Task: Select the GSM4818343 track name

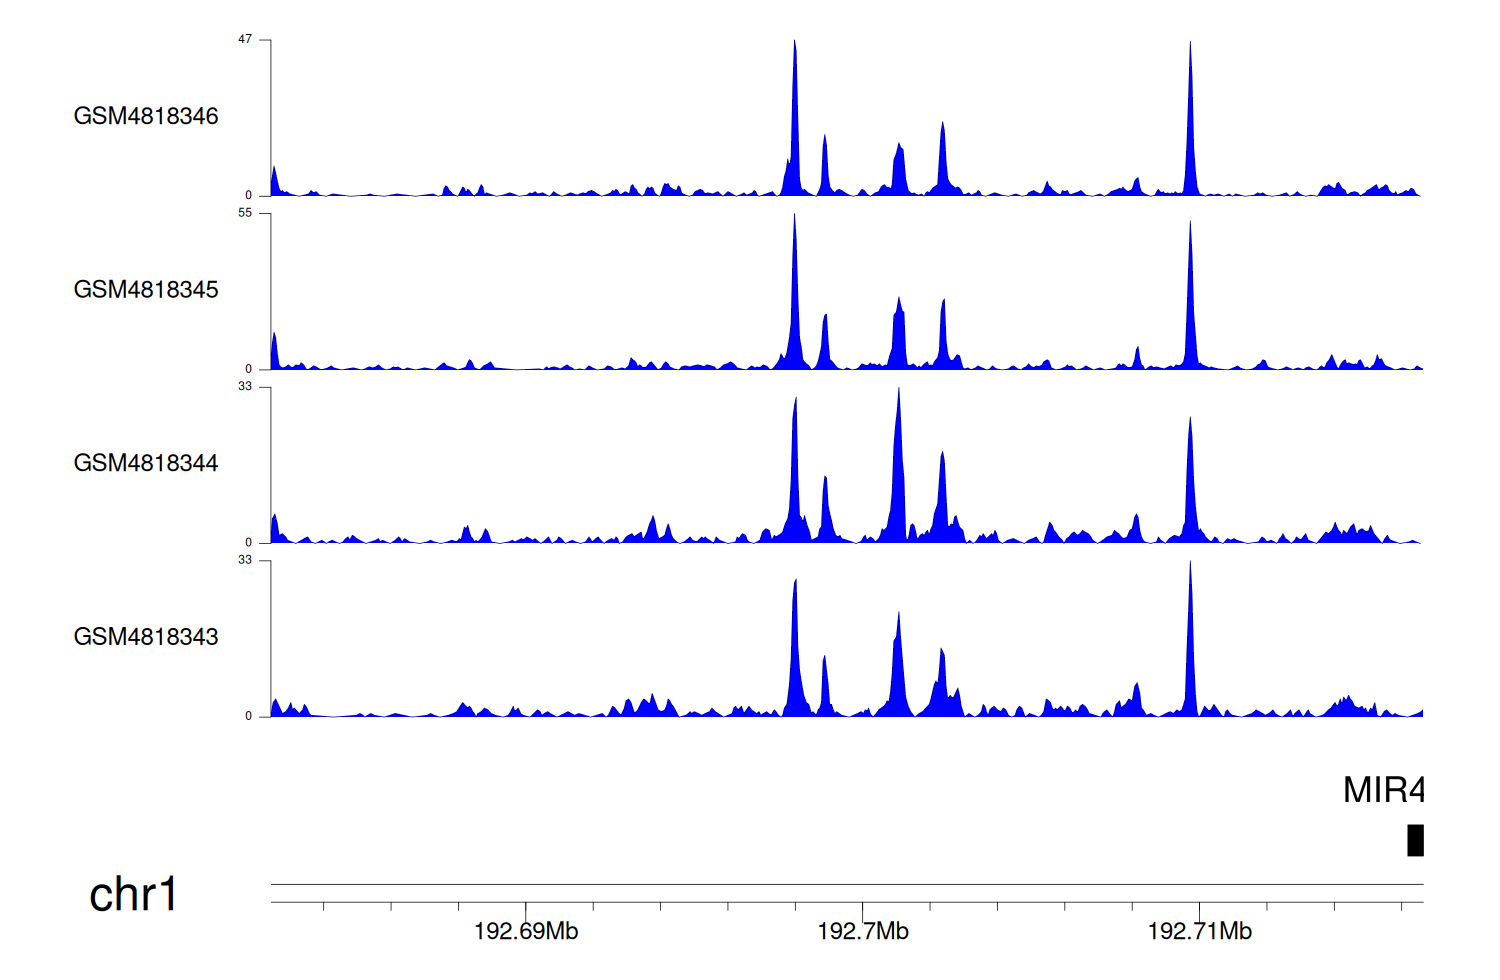Action: [146, 637]
